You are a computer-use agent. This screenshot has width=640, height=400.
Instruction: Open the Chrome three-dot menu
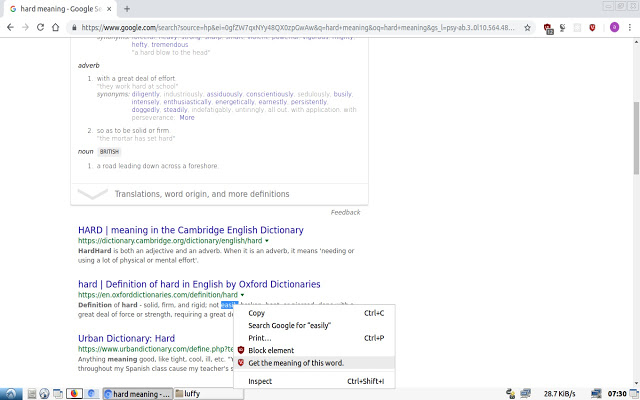pyautogui.click(x=630, y=28)
